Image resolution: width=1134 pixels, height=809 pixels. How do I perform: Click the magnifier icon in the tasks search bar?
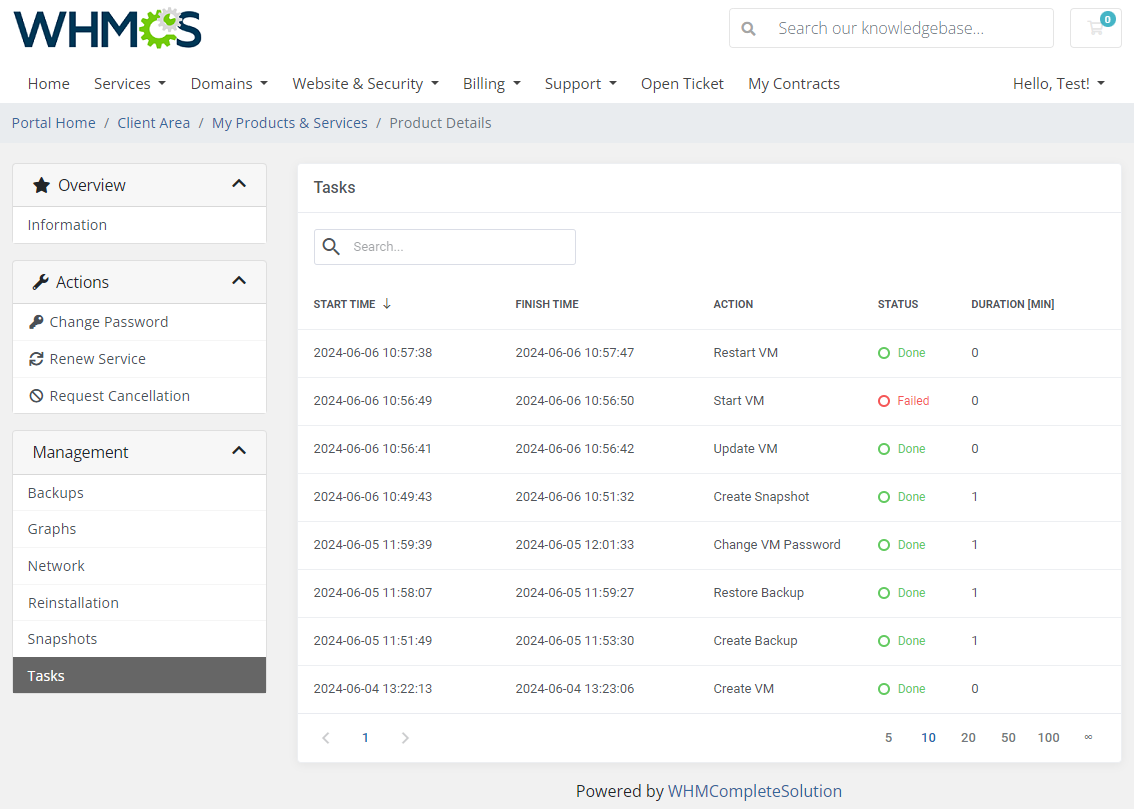(331, 246)
